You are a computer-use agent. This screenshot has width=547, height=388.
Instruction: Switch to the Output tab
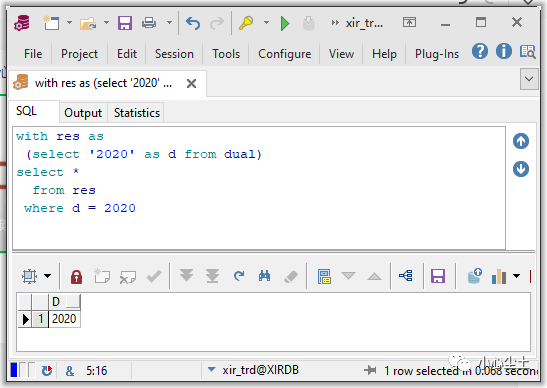[x=83, y=113]
